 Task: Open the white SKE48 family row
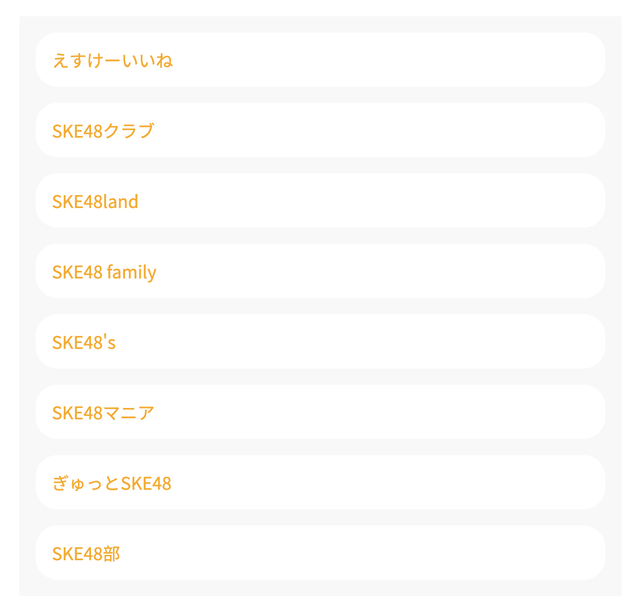[320, 271]
